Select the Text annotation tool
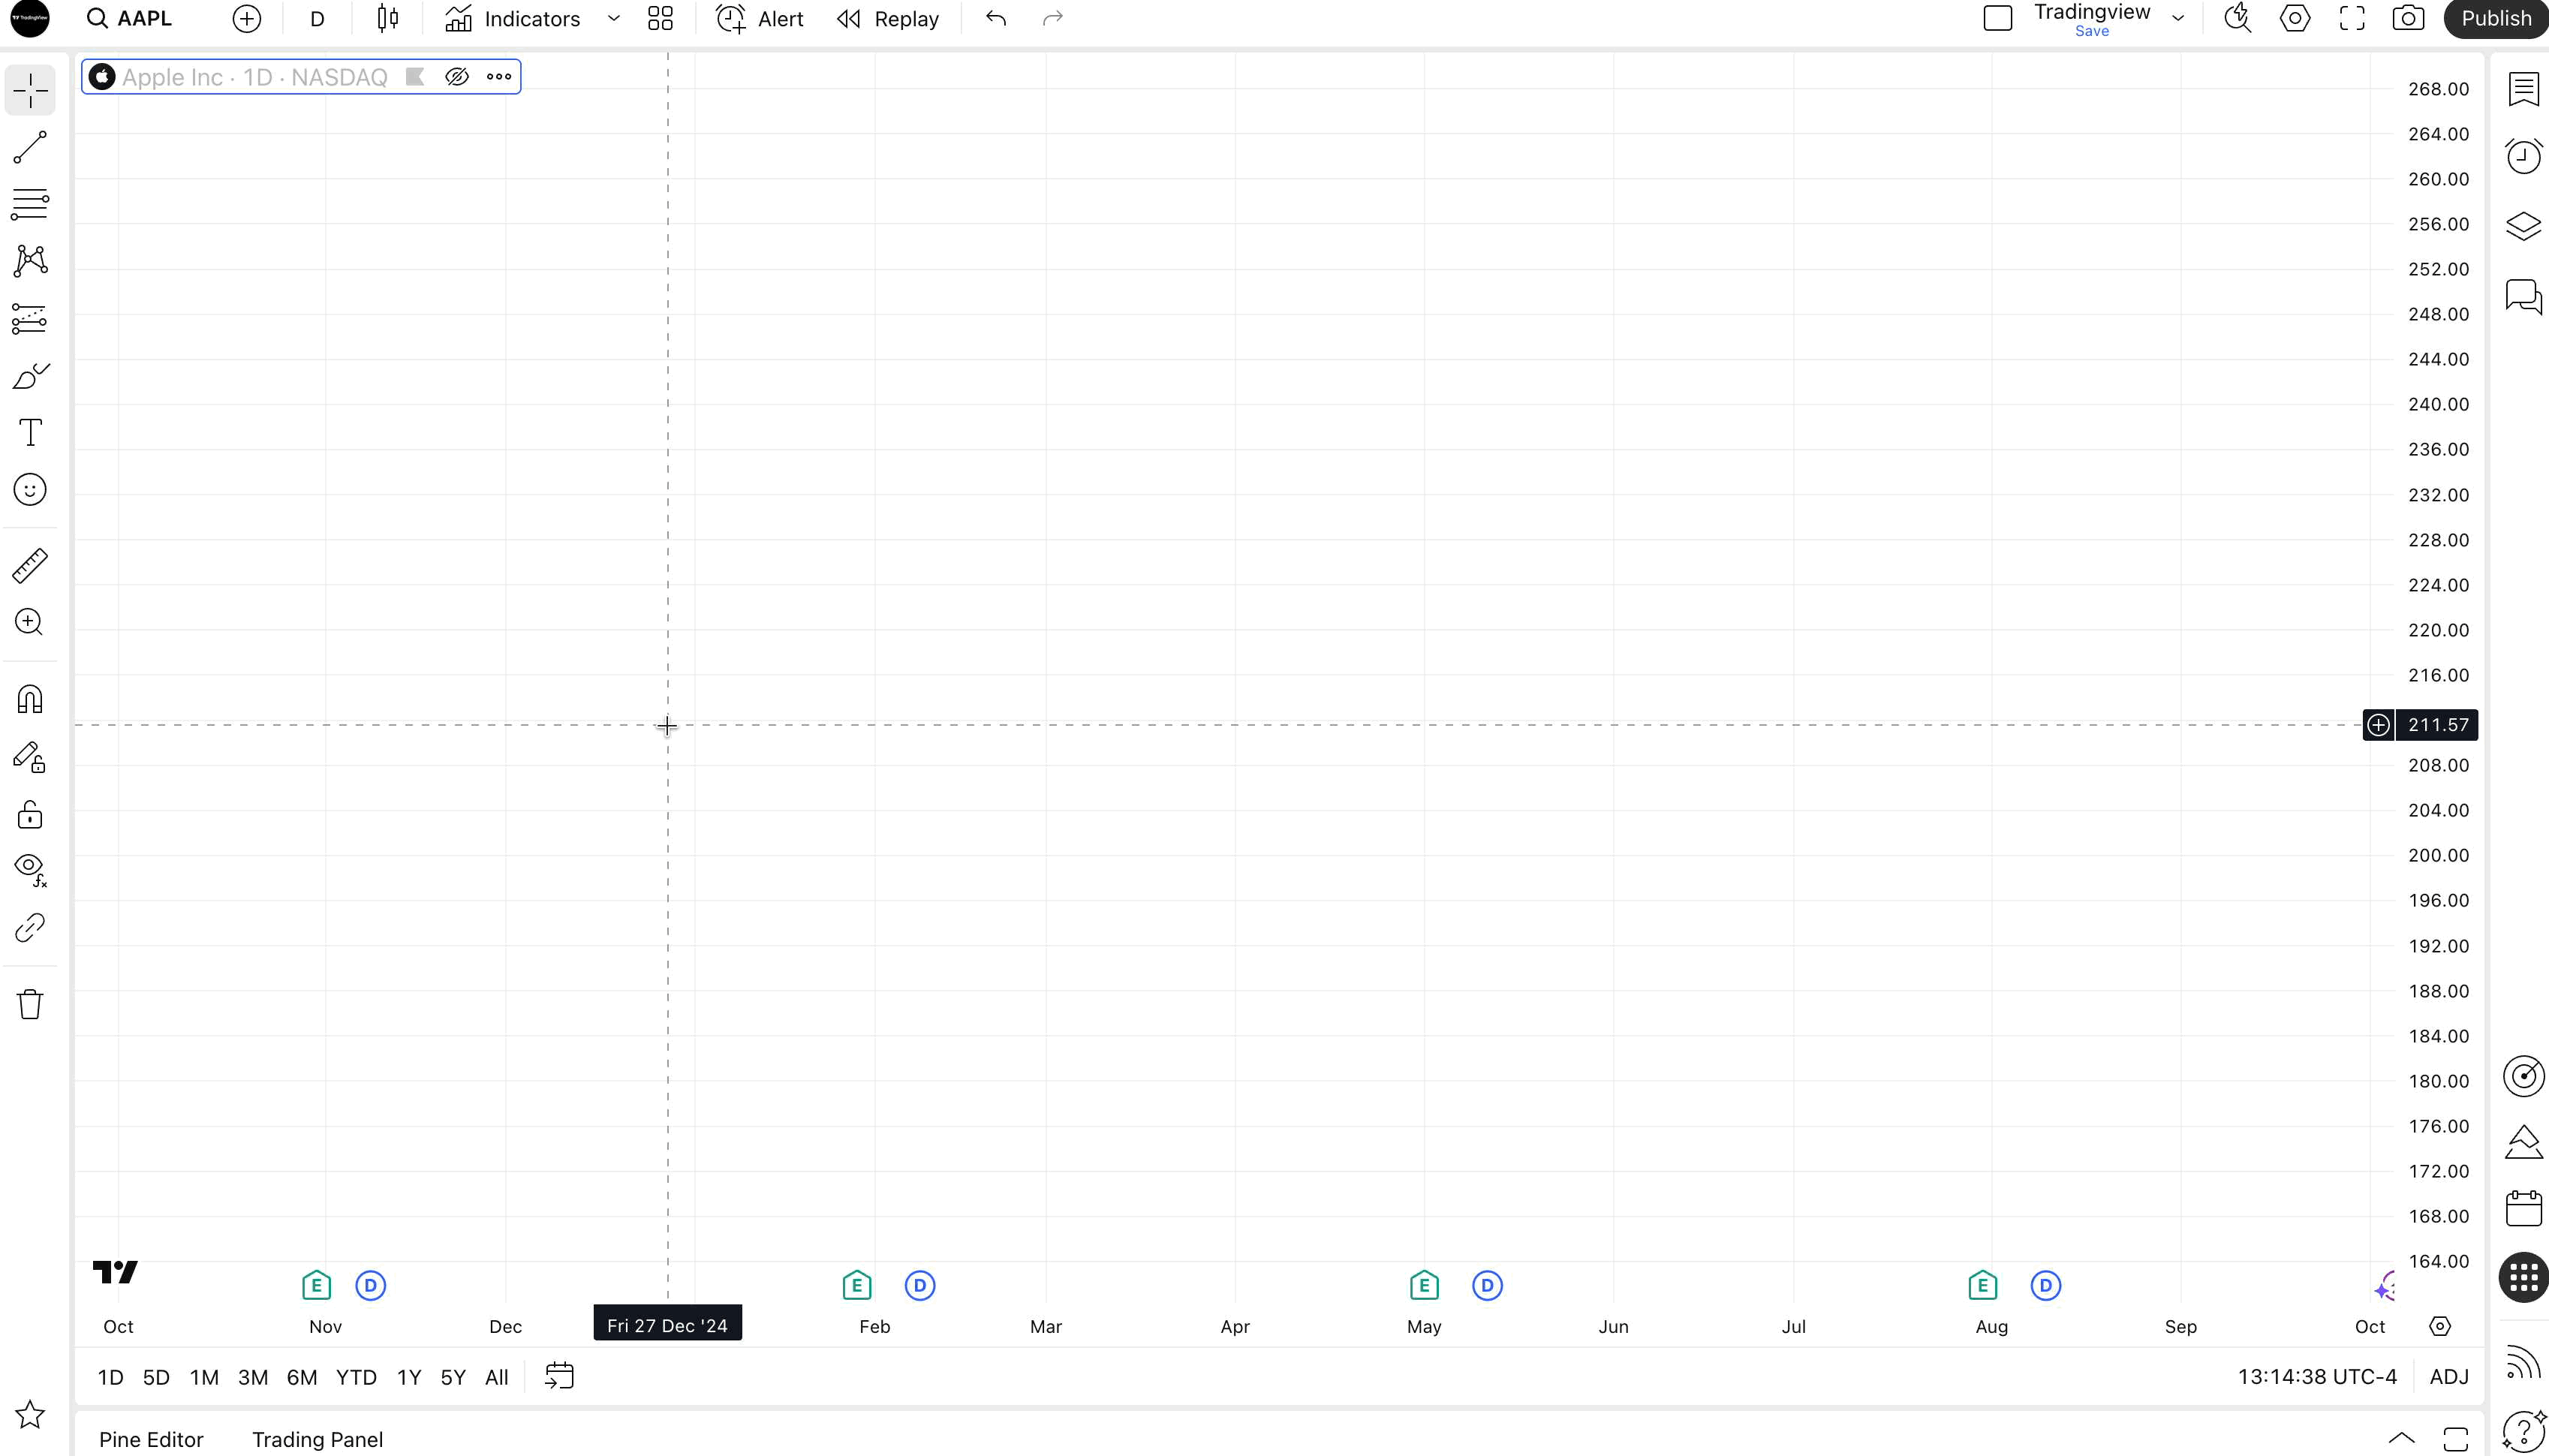Viewport: 2549px width, 1456px height. [30, 433]
